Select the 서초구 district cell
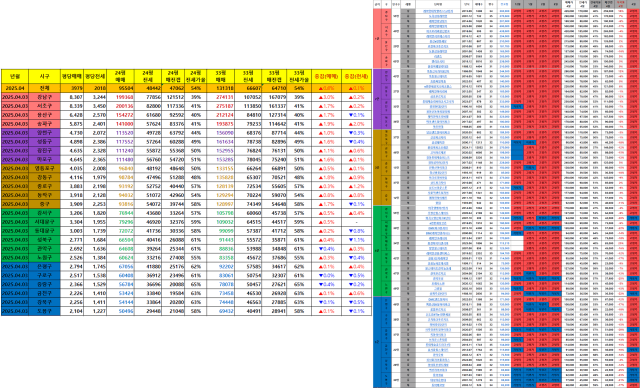Screen dimensions: 640x388 coord(44,106)
